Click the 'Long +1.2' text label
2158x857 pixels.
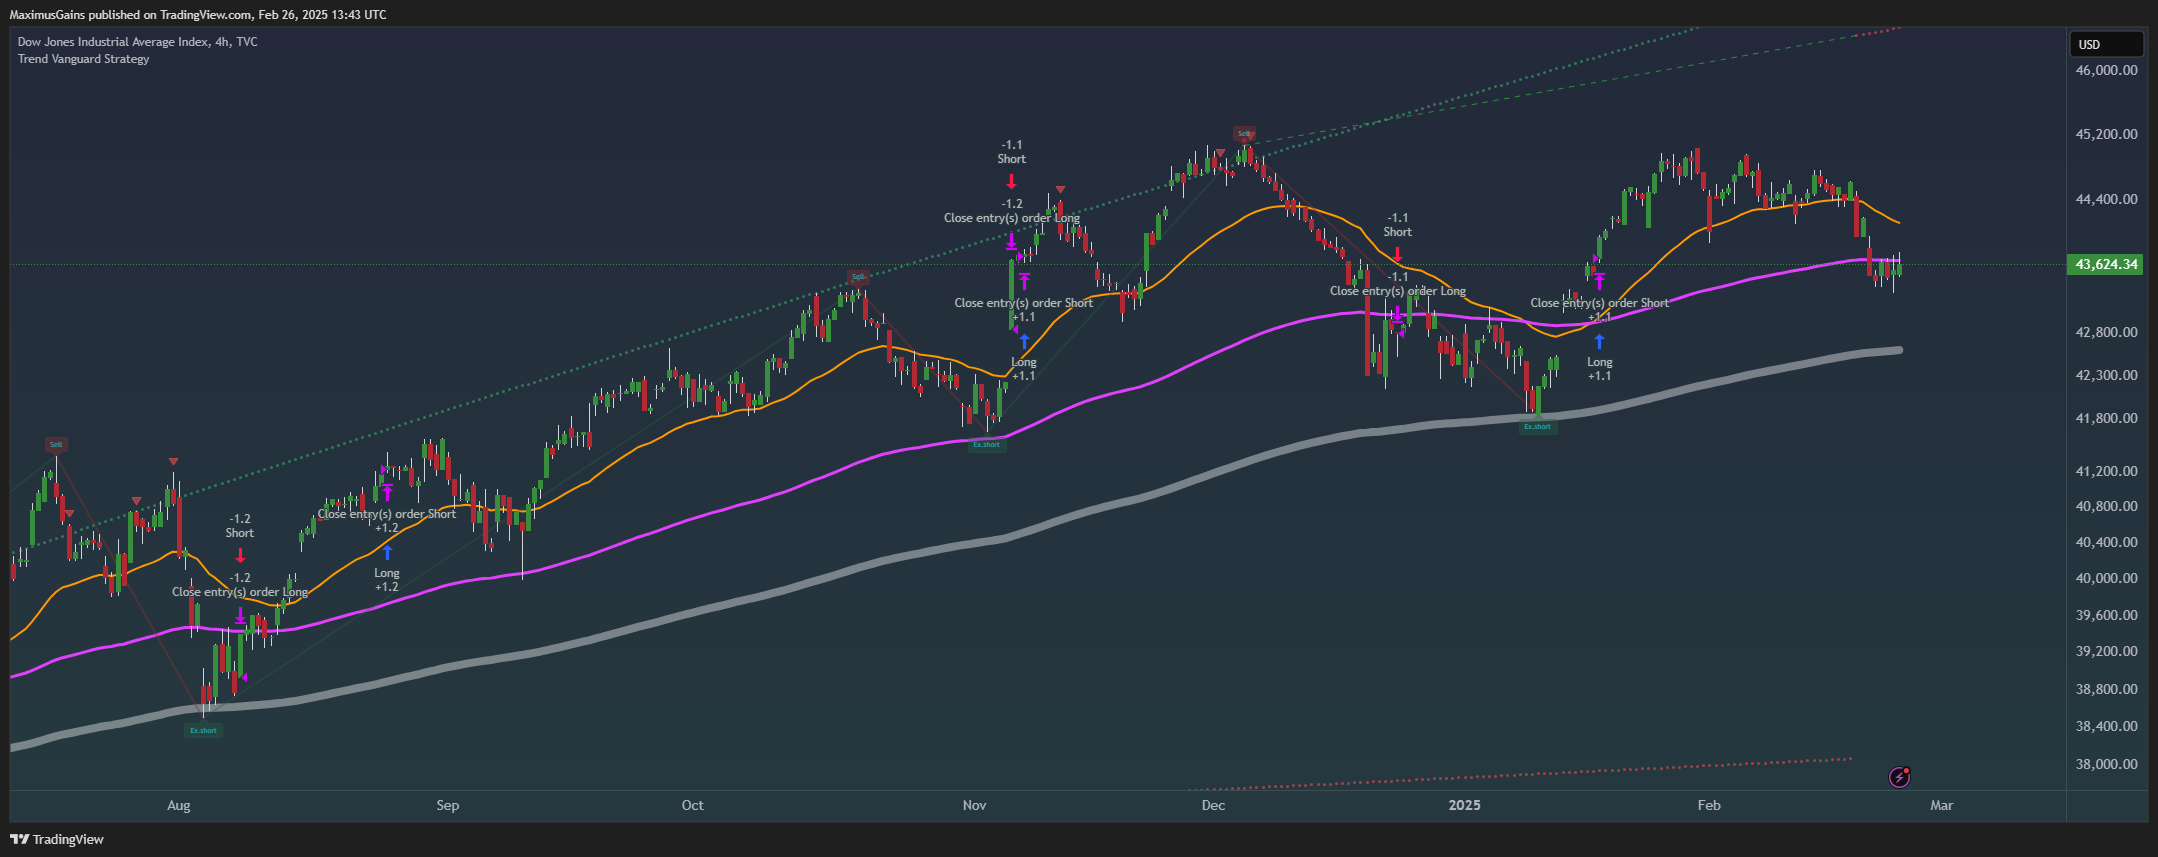[x=387, y=580]
